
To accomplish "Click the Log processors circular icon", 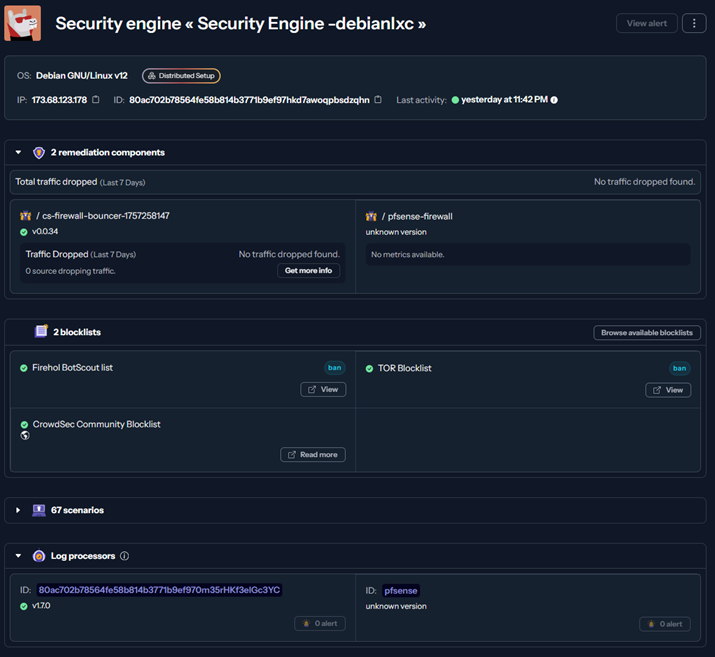I will [39, 556].
